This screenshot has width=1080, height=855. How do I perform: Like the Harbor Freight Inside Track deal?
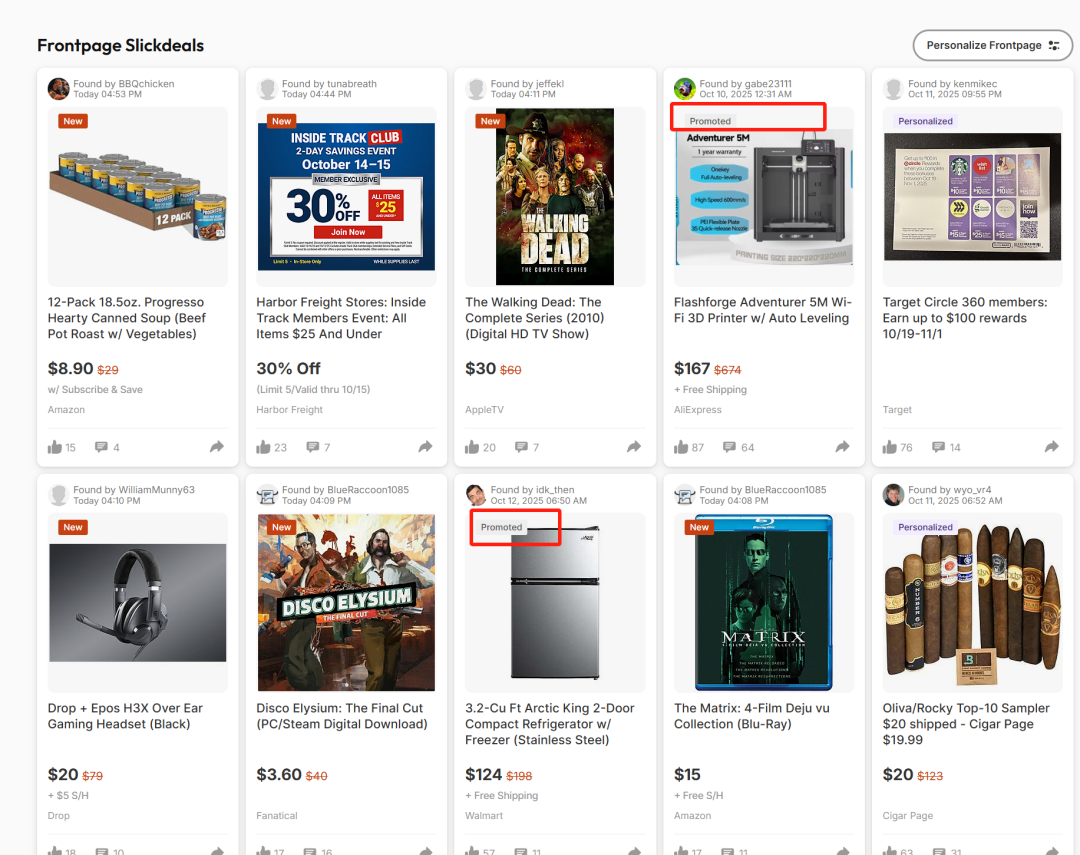(263, 447)
